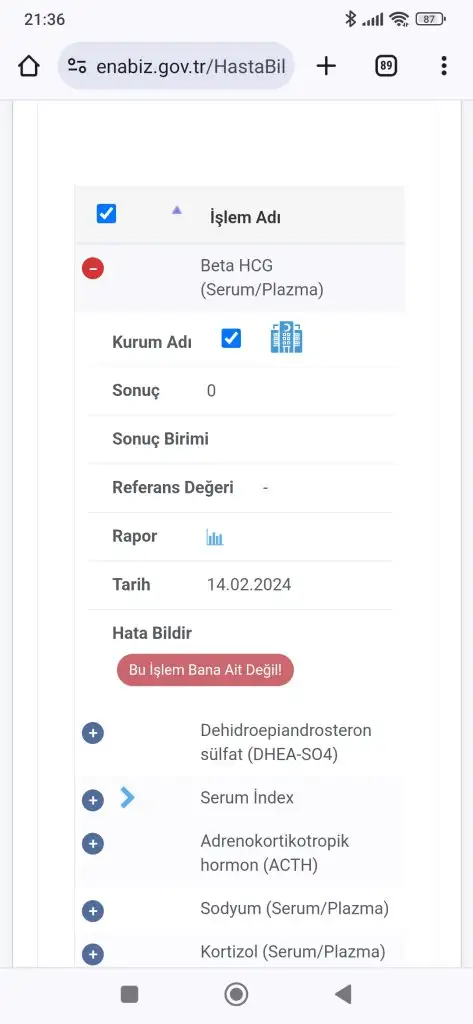Viewport: 473px width, 1024px height.
Task: Click the blue chevron beside Serum İndex
Action: click(x=127, y=797)
